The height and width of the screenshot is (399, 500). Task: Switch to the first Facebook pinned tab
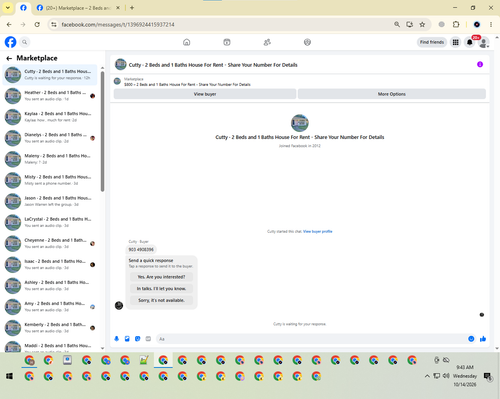coord(23,8)
